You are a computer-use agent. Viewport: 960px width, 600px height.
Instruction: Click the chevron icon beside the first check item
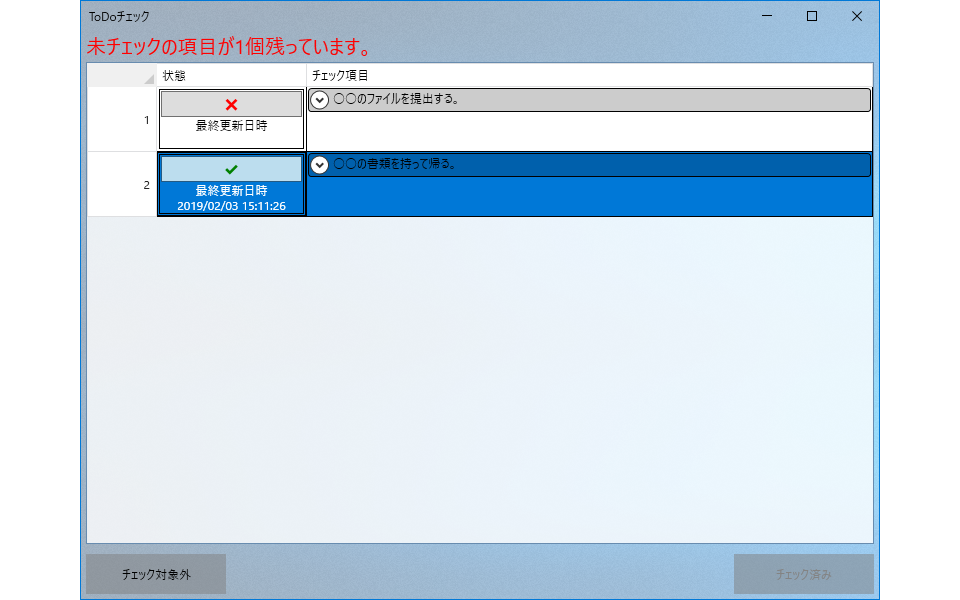319,99
